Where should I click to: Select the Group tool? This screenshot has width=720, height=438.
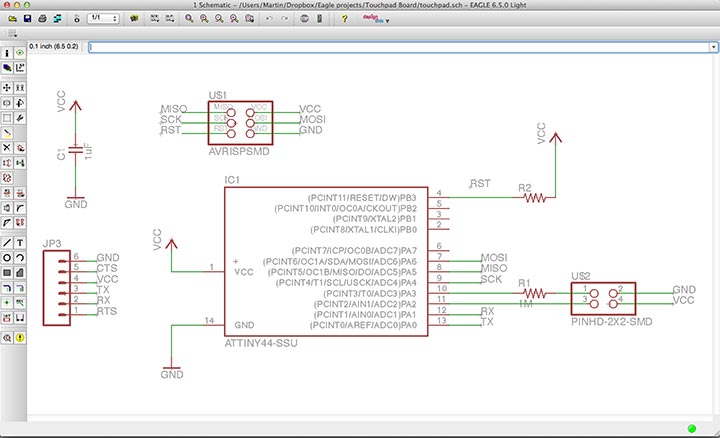coord(7,118)
